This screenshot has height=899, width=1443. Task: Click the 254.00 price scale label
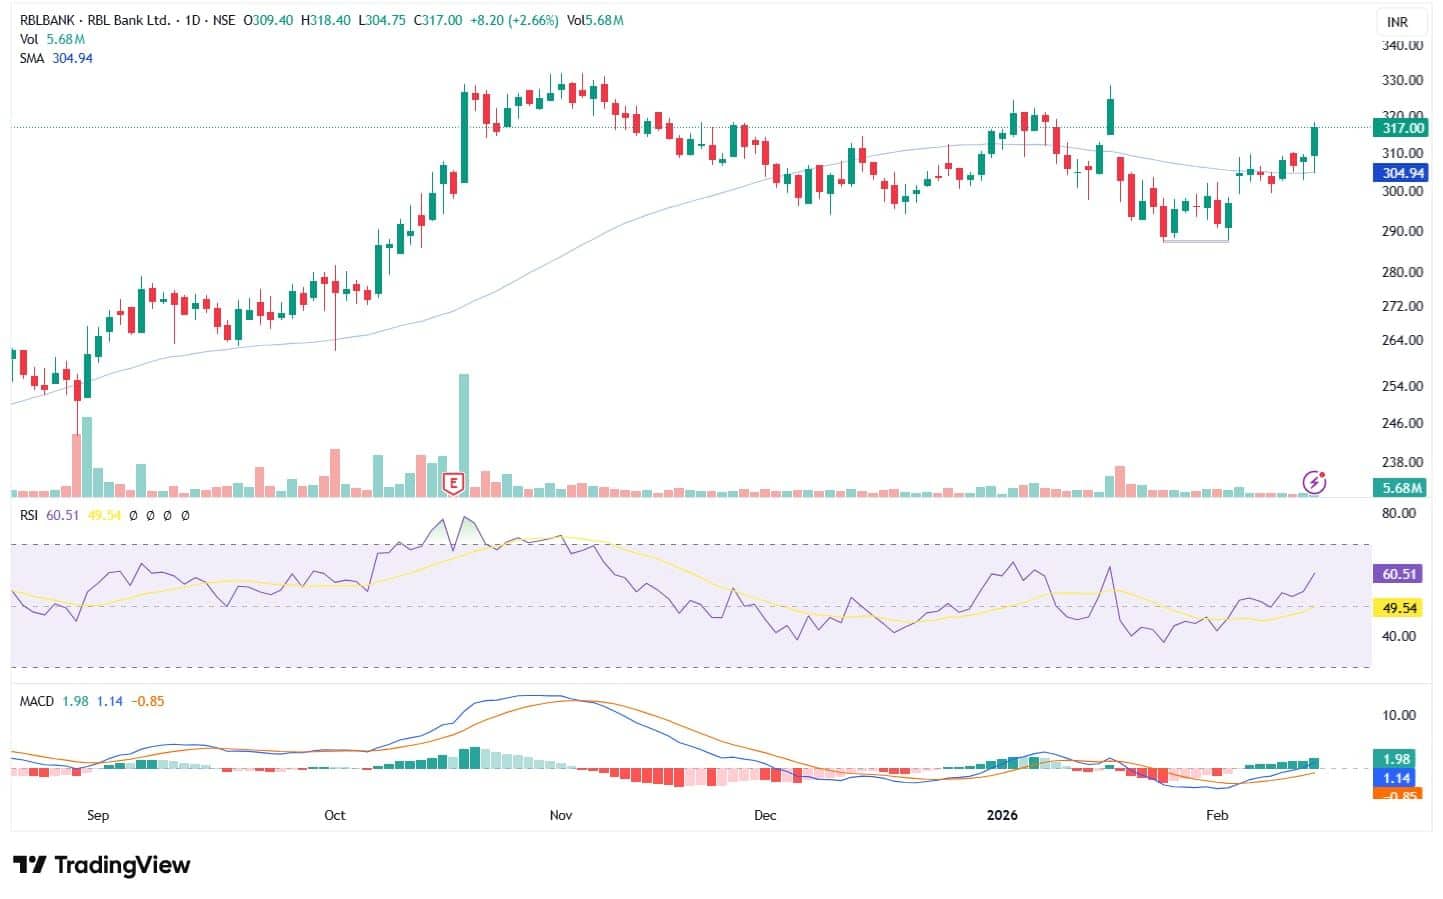(1402, 386)
